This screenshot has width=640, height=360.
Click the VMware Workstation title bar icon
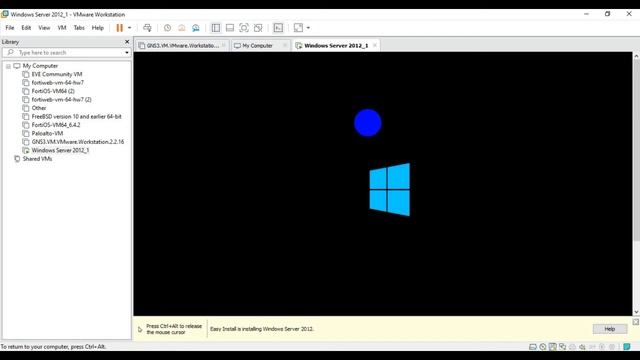tap(5, 14)
